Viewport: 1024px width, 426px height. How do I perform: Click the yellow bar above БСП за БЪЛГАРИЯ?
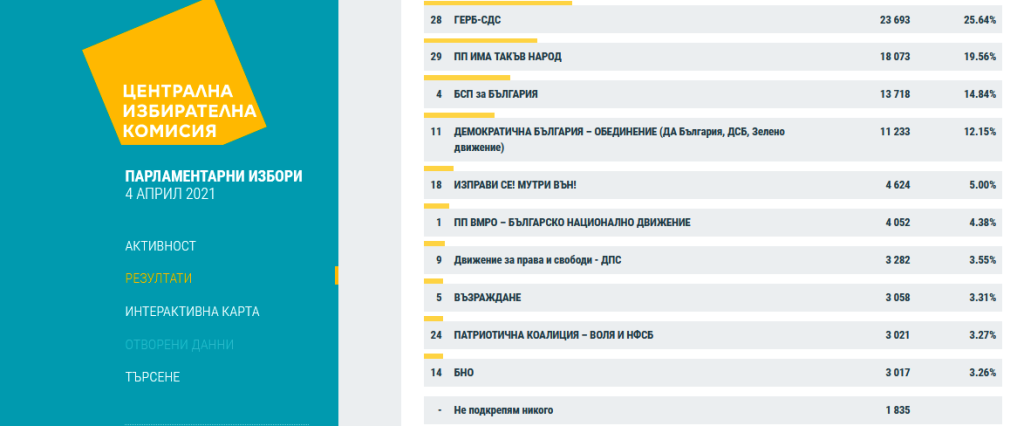(x=467, y=78)
